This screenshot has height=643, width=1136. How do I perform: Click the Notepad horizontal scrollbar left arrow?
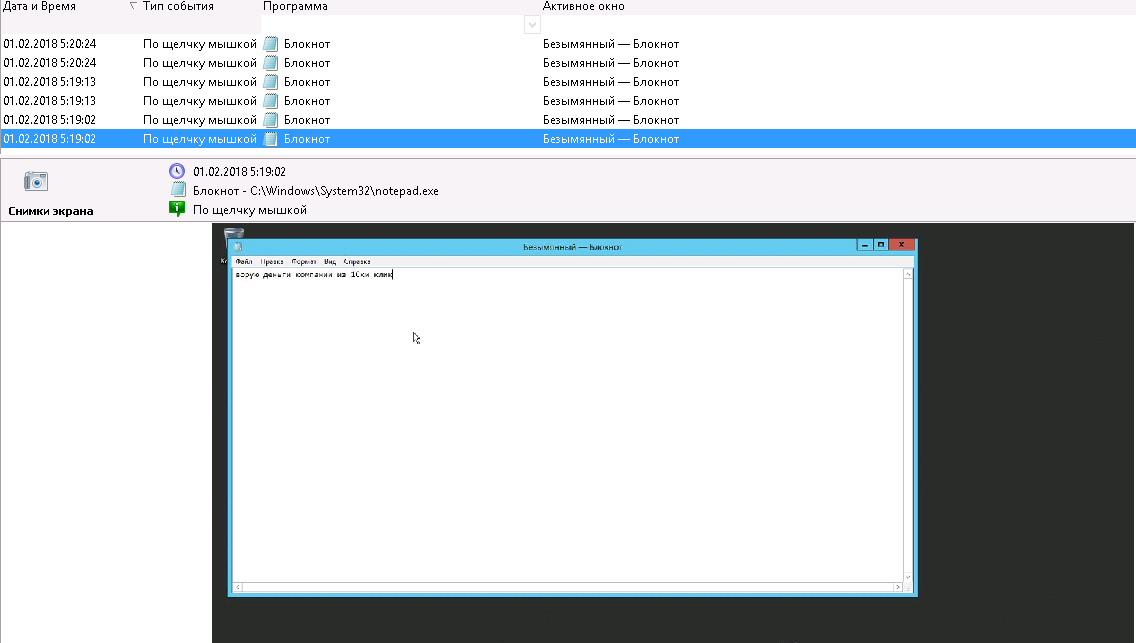tap(237, 587)
